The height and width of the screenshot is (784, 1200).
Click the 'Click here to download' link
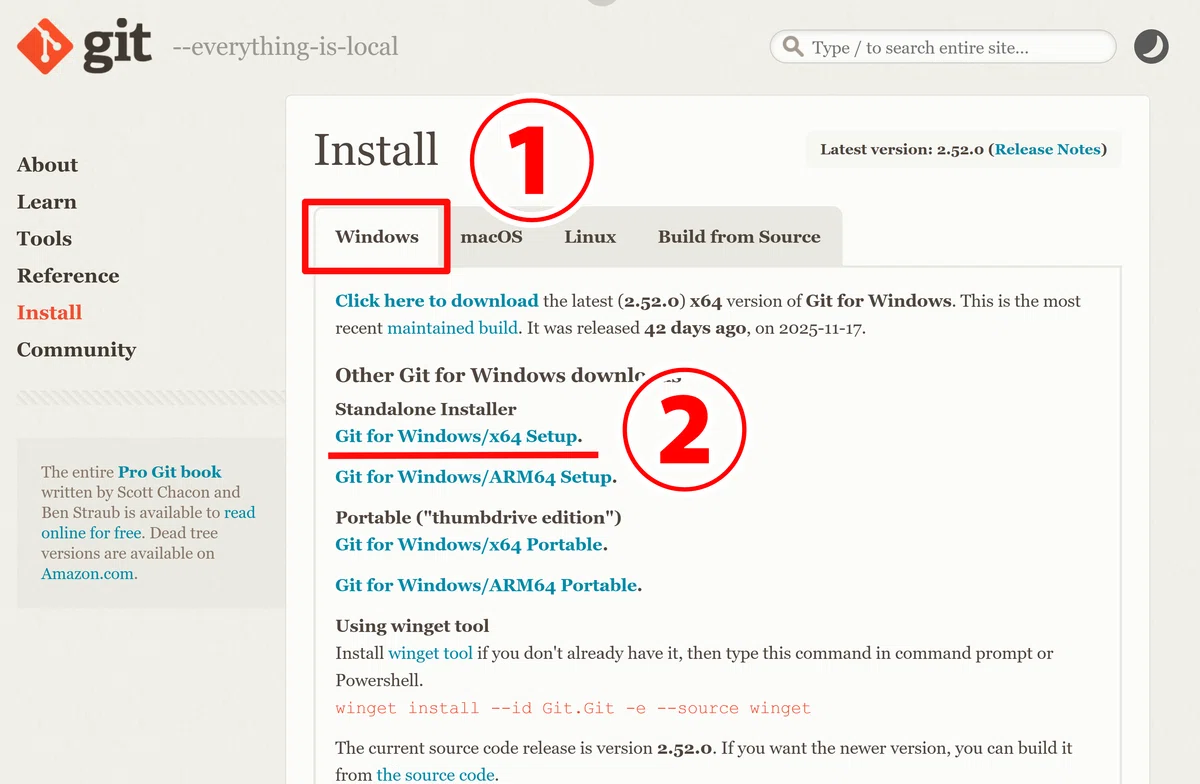437,300
